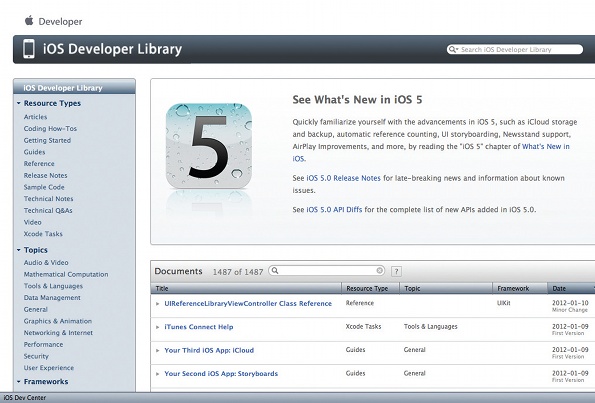Click the 2012-01-10 date cell
Screen dimensions: 595x403
click(x=570, y=303)
